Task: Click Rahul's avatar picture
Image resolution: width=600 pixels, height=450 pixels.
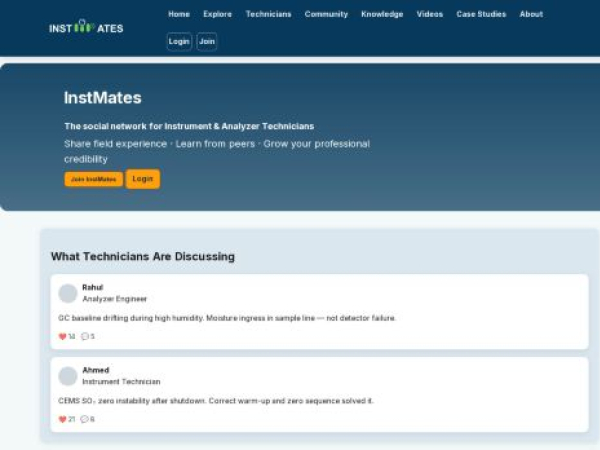Action: (x=68, y=293)
